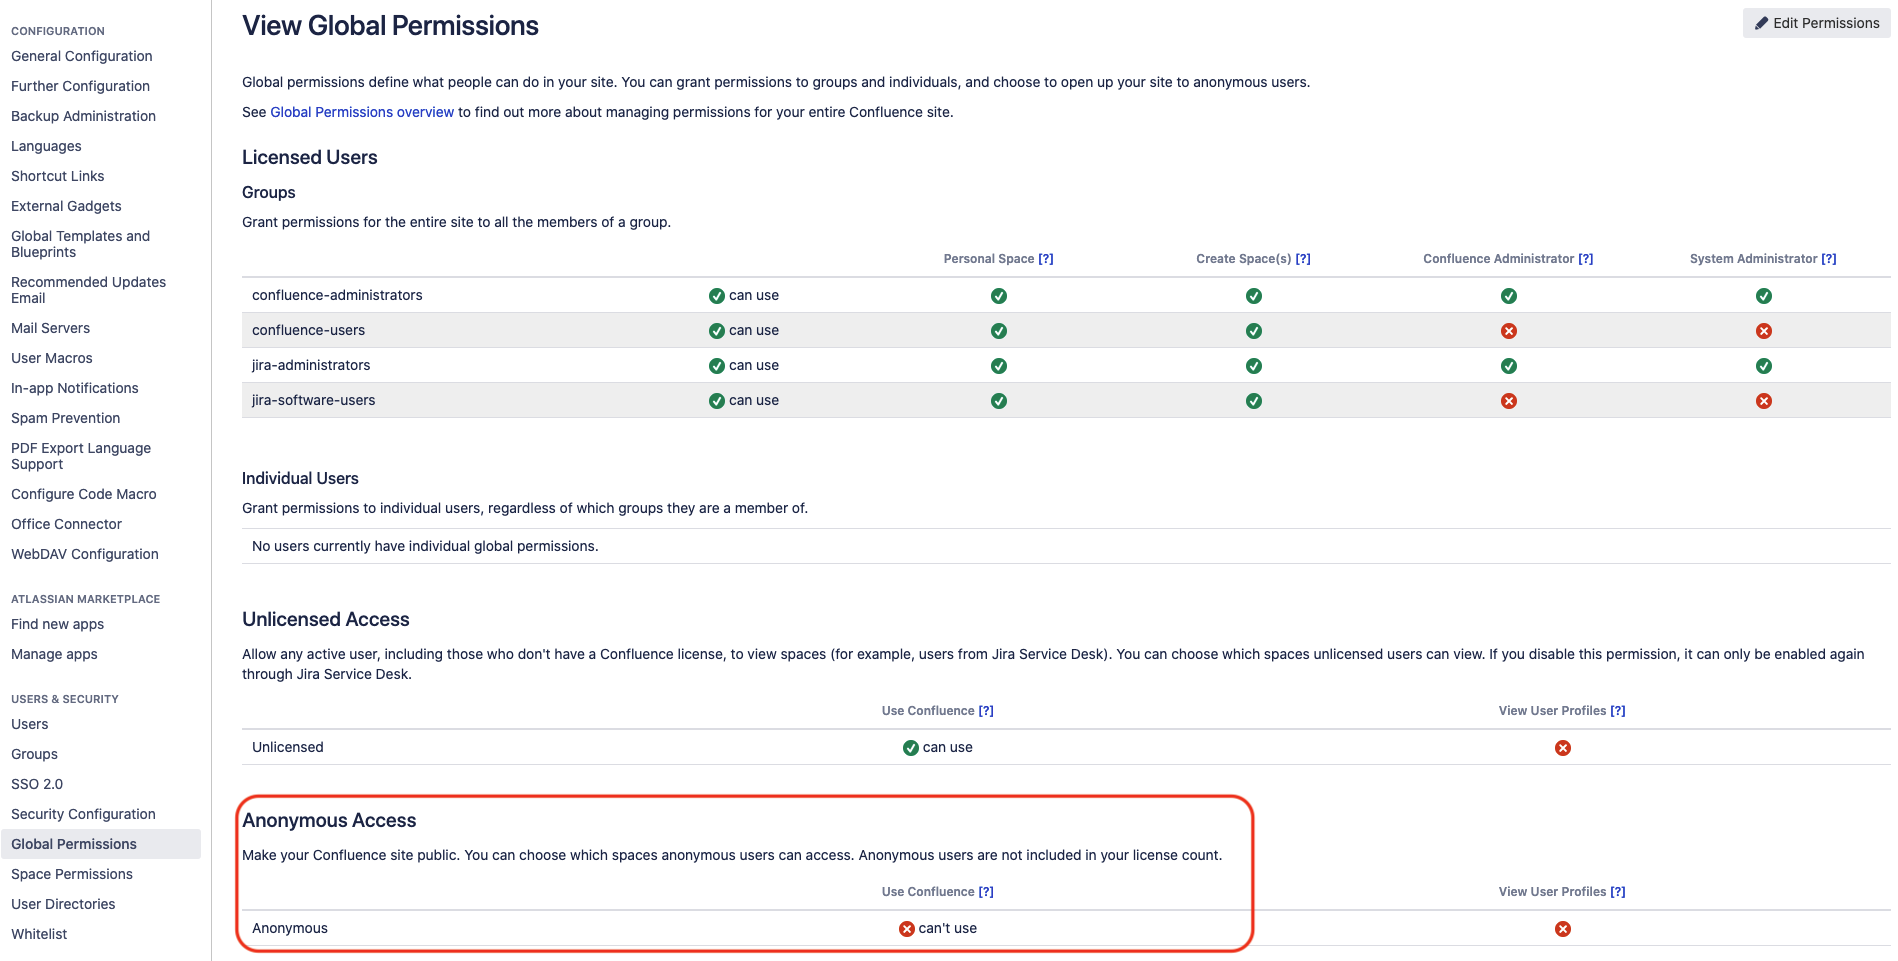The height and width of the screenshot is (961, 1898).
Task: Click the Anonymous can't use cross icon
Action: (907, 929)
